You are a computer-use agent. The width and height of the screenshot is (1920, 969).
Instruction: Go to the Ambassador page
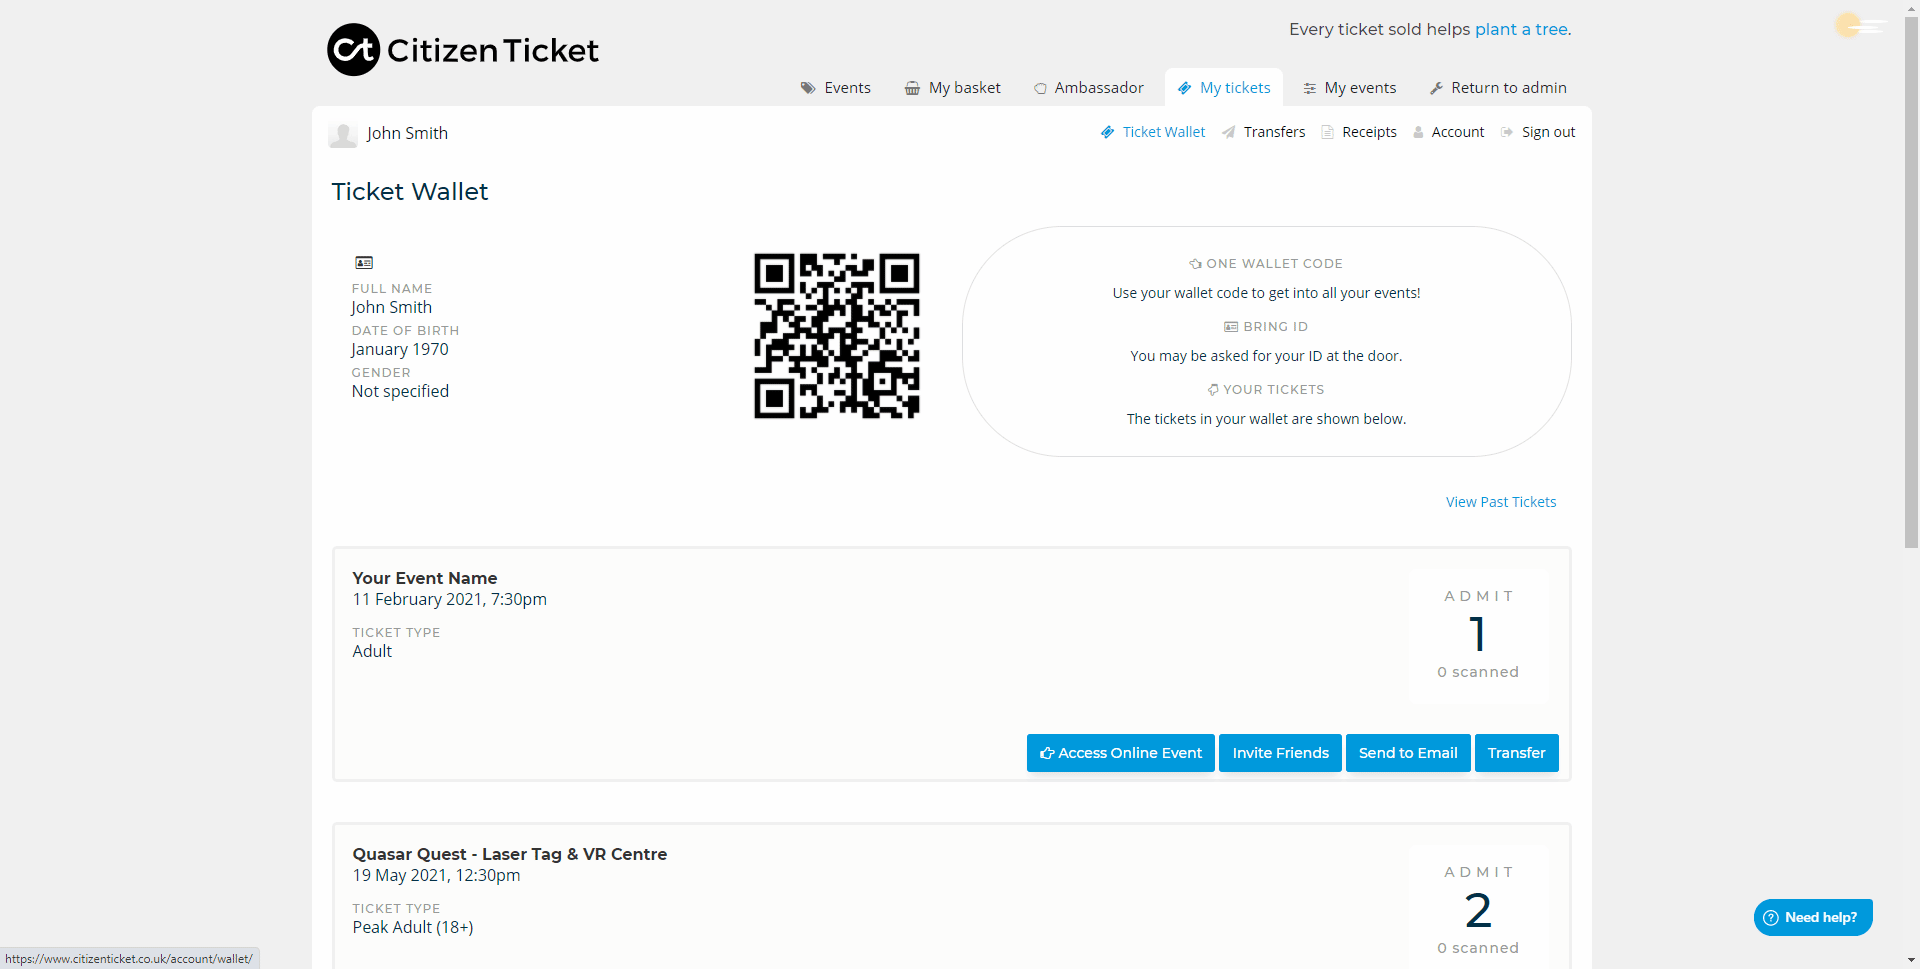(x=1088, y=88)
